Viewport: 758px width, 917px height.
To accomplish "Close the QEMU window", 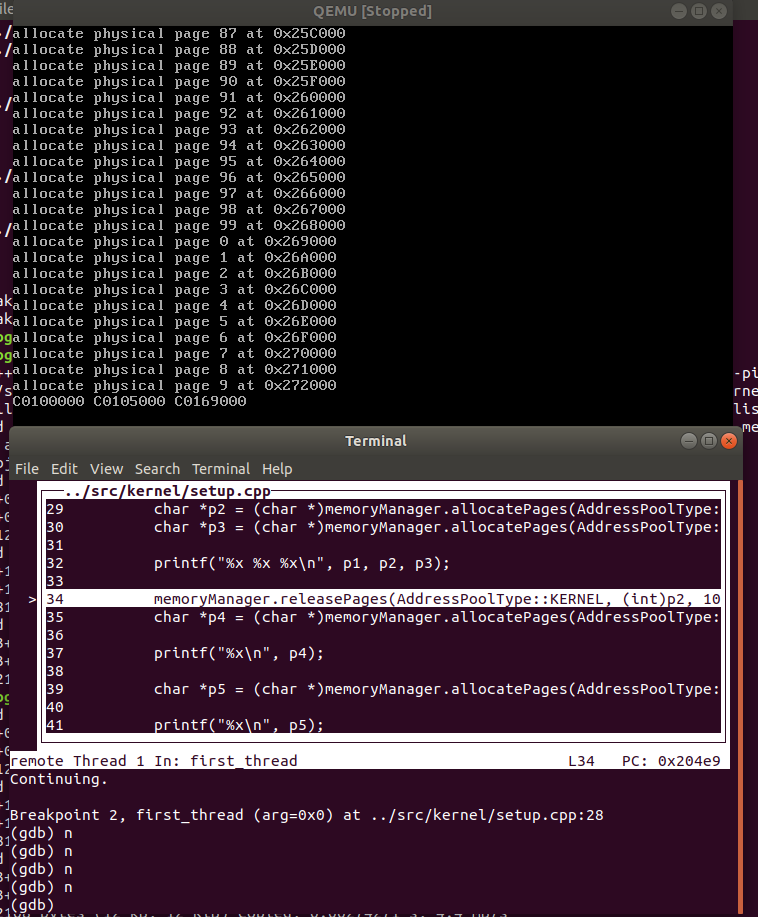I will 720,11.
